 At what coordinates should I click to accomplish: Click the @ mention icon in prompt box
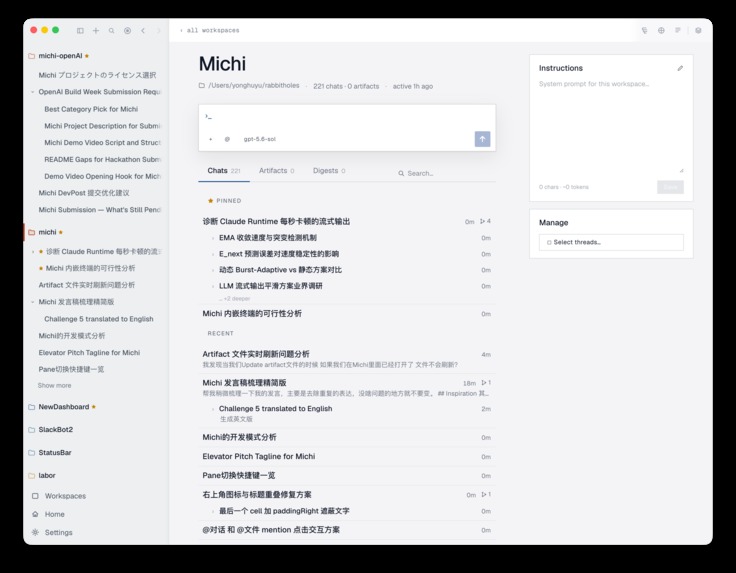(x=227, y=139)
